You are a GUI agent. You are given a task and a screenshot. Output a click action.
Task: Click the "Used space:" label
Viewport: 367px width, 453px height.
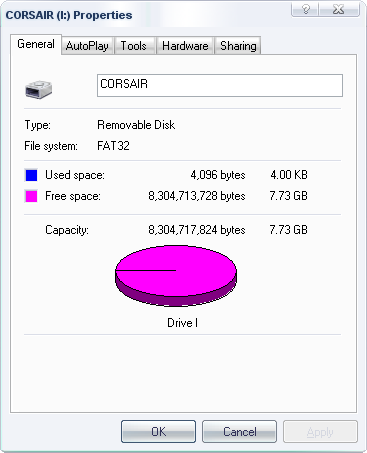pyautogui.click(x=75, y=175)
